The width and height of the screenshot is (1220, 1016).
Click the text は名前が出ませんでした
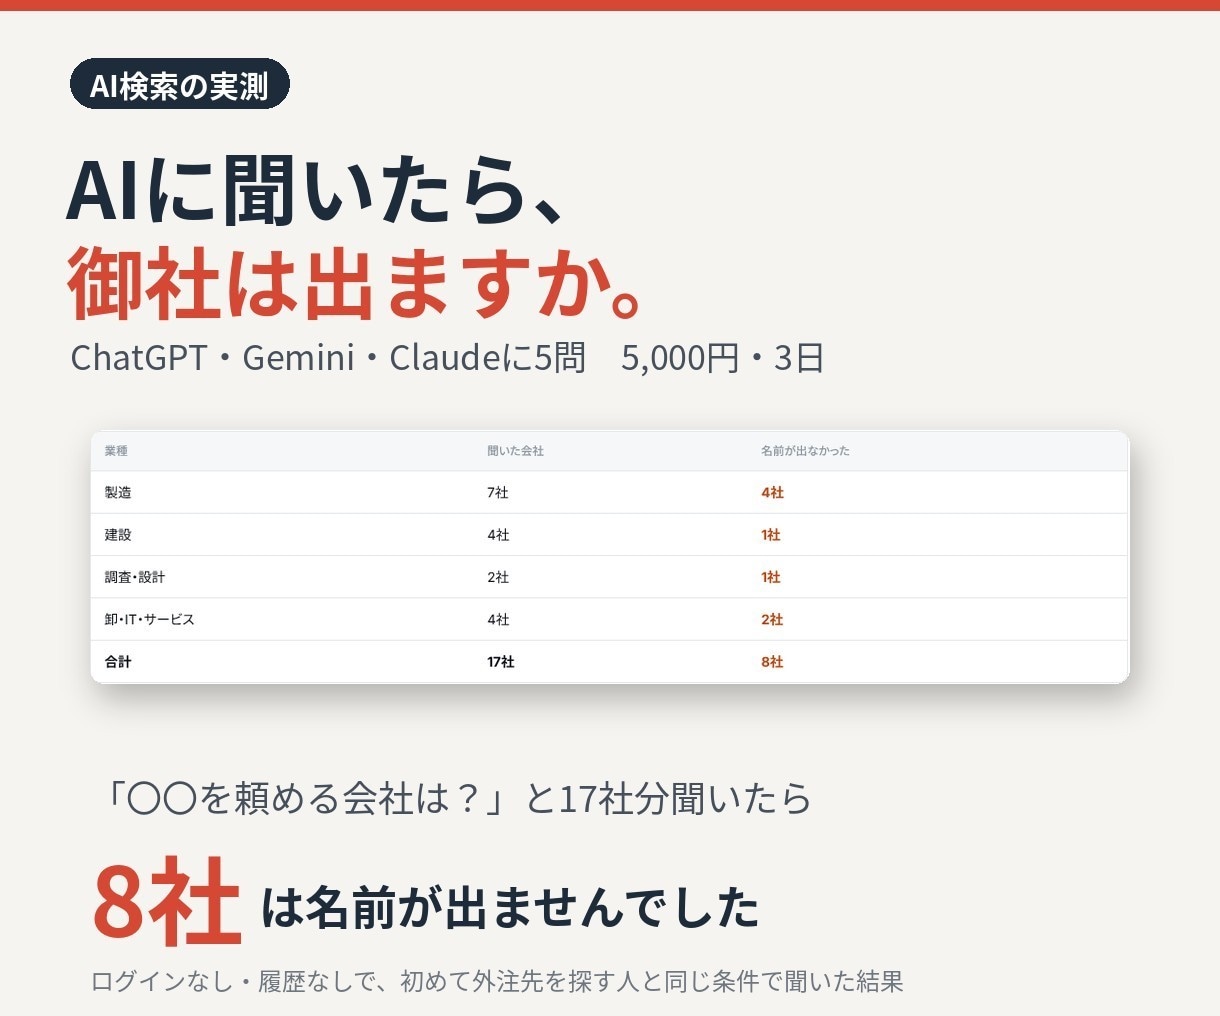[510, 908]
